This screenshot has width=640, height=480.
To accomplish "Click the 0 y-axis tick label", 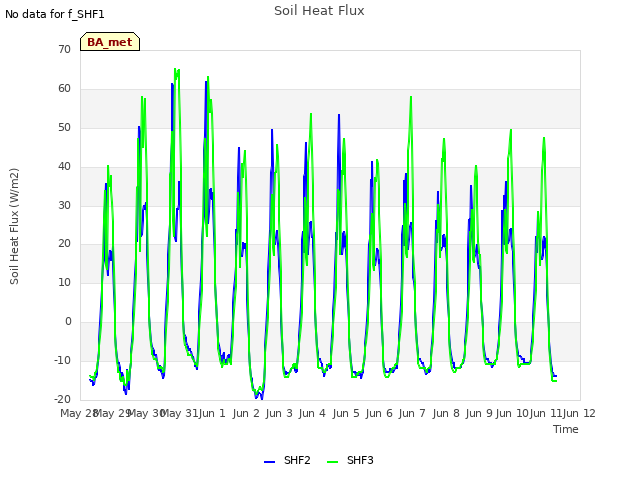I will [68, 321].
